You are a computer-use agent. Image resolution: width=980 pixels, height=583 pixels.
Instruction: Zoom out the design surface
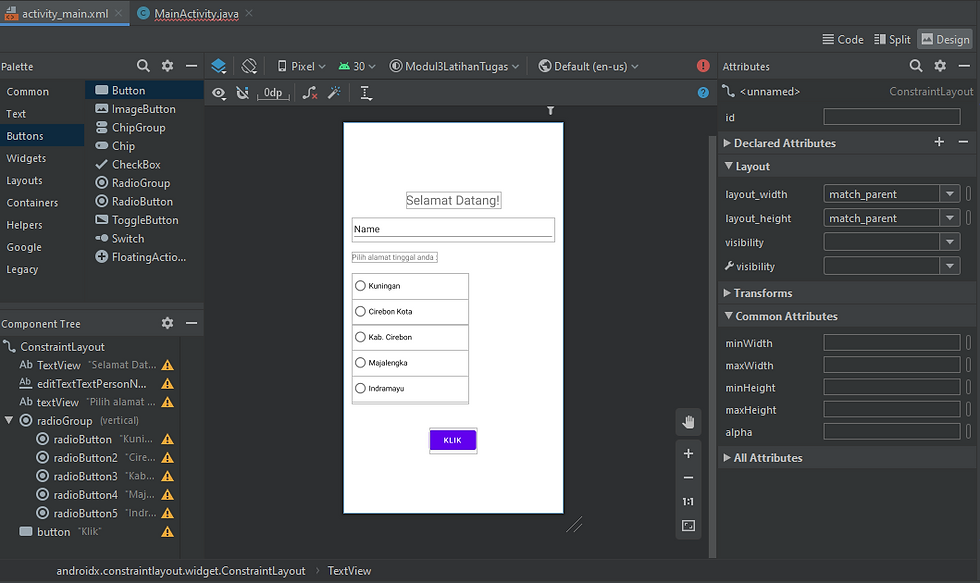coord(688,477)
